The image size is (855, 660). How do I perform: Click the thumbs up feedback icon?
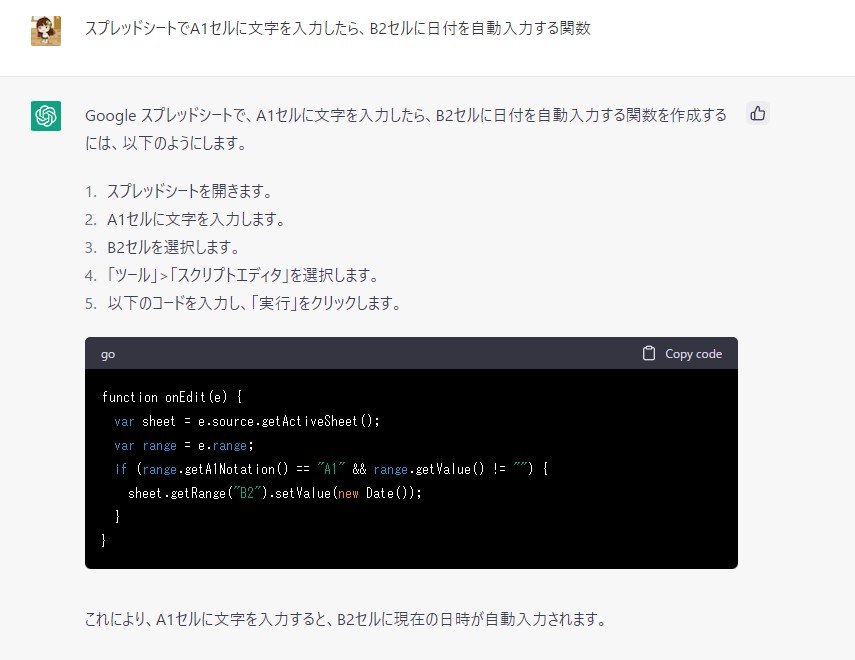point(758,114)
